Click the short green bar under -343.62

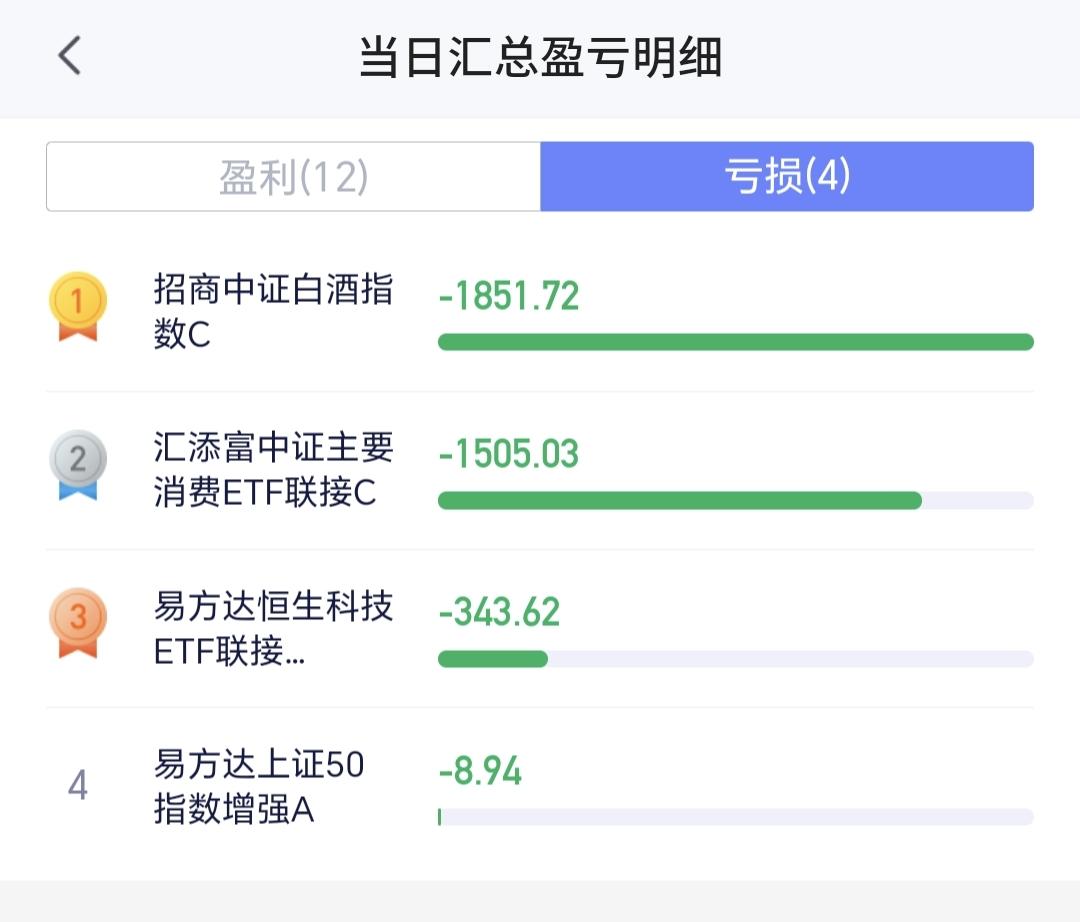pyautogui.click(x=493, y=659)
